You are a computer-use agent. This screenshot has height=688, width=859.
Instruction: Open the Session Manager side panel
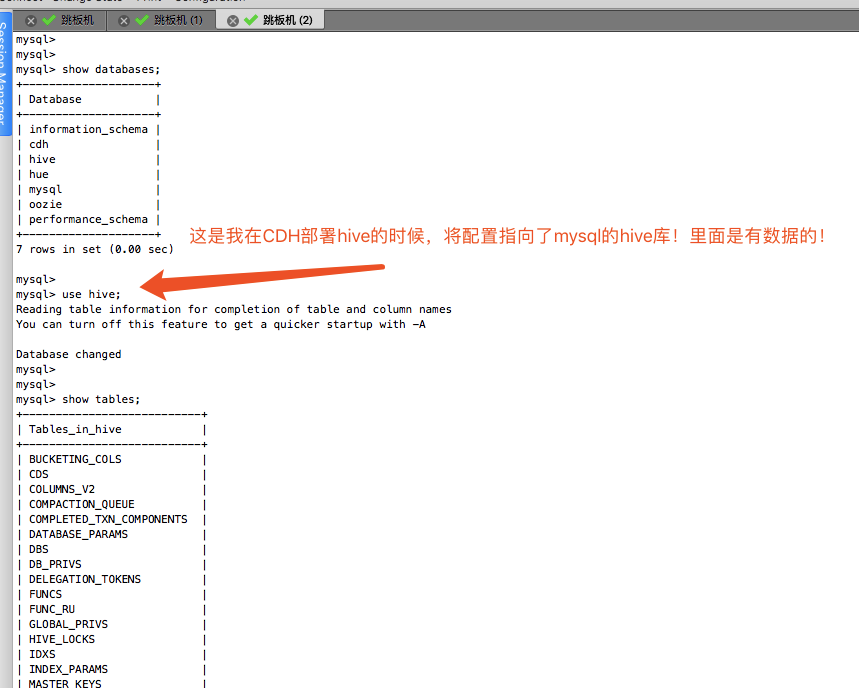coord(4,74)
